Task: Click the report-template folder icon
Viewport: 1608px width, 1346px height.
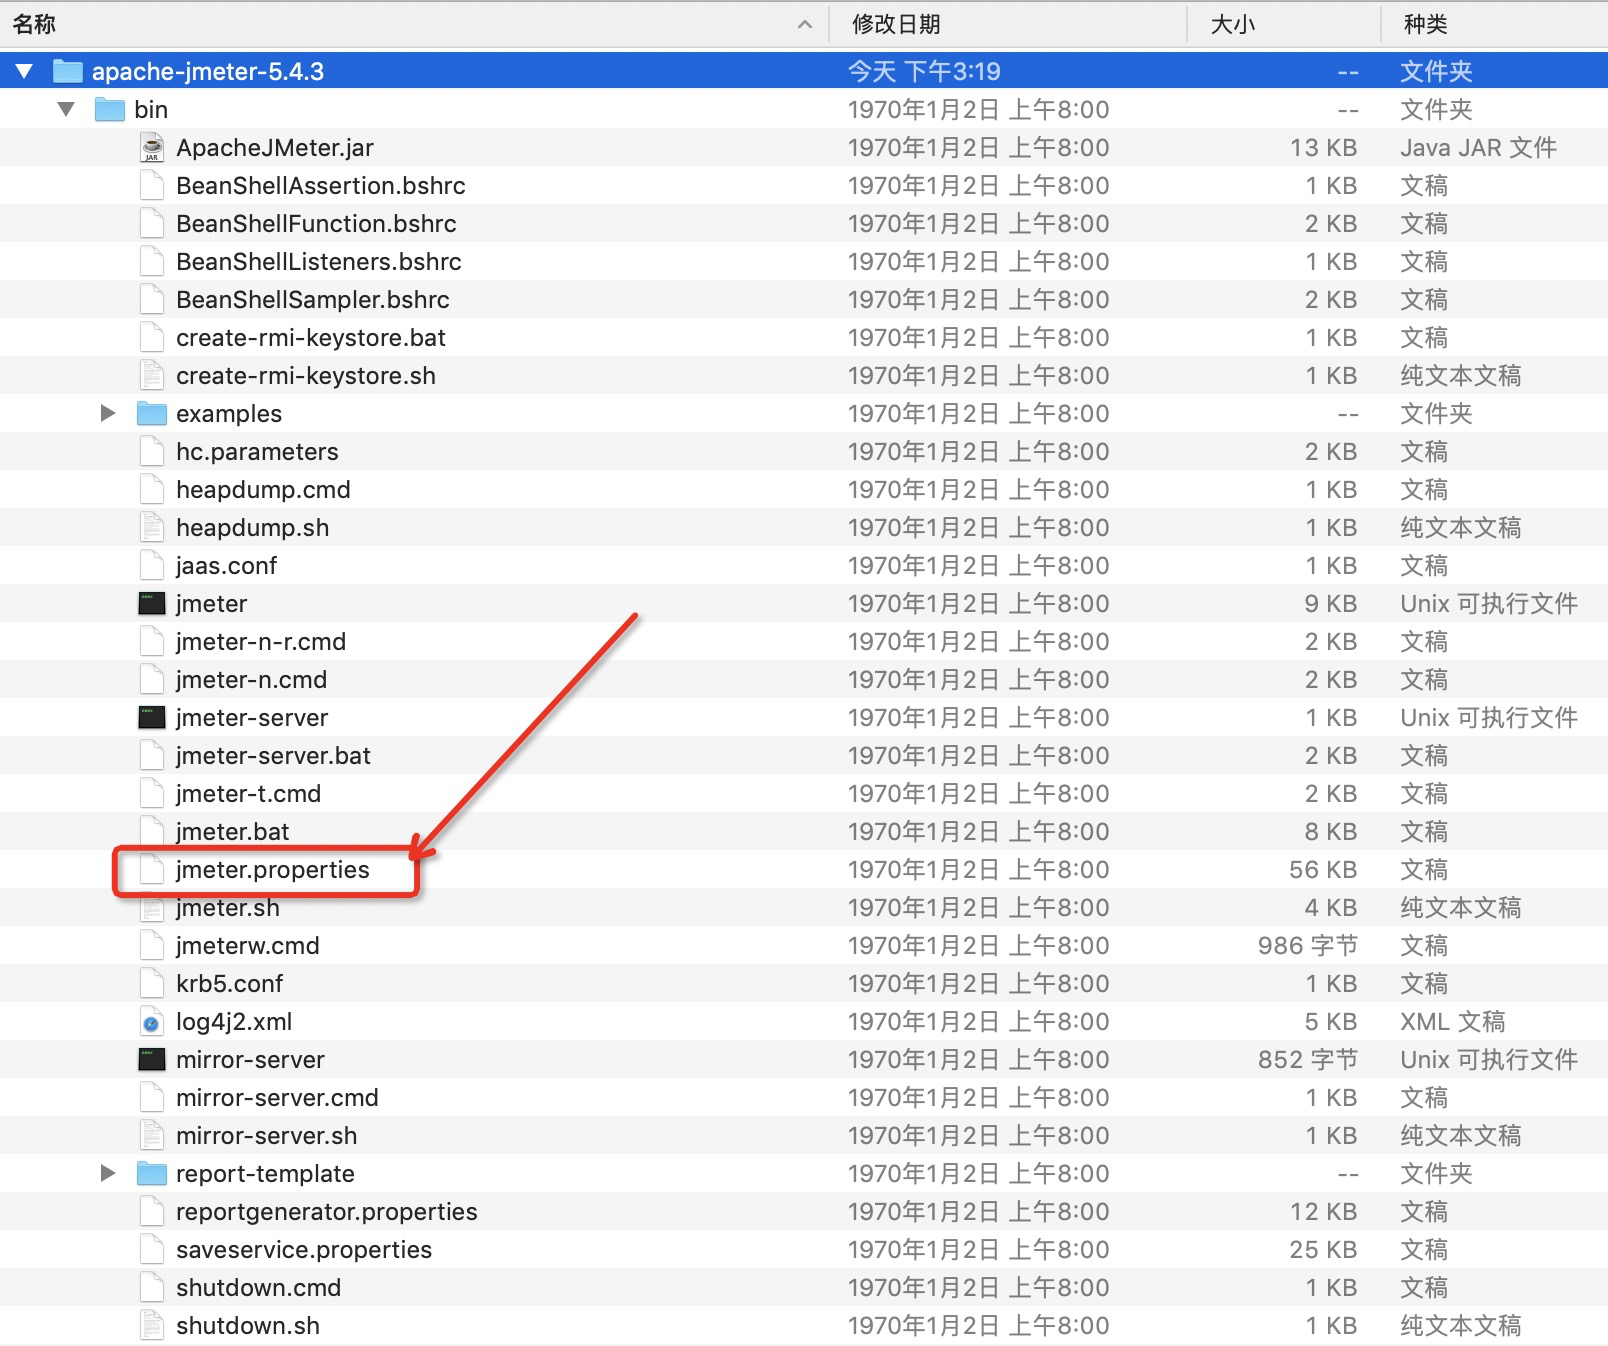Action: [x=151, y=1173]
